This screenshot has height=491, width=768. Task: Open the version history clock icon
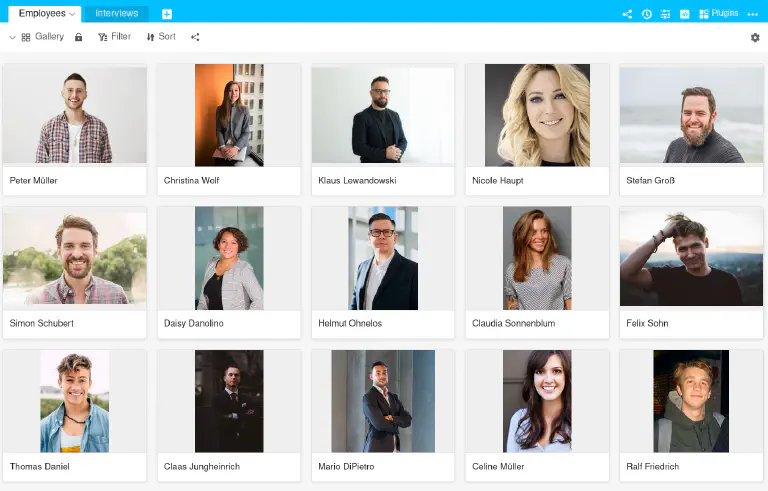point(647,14)
